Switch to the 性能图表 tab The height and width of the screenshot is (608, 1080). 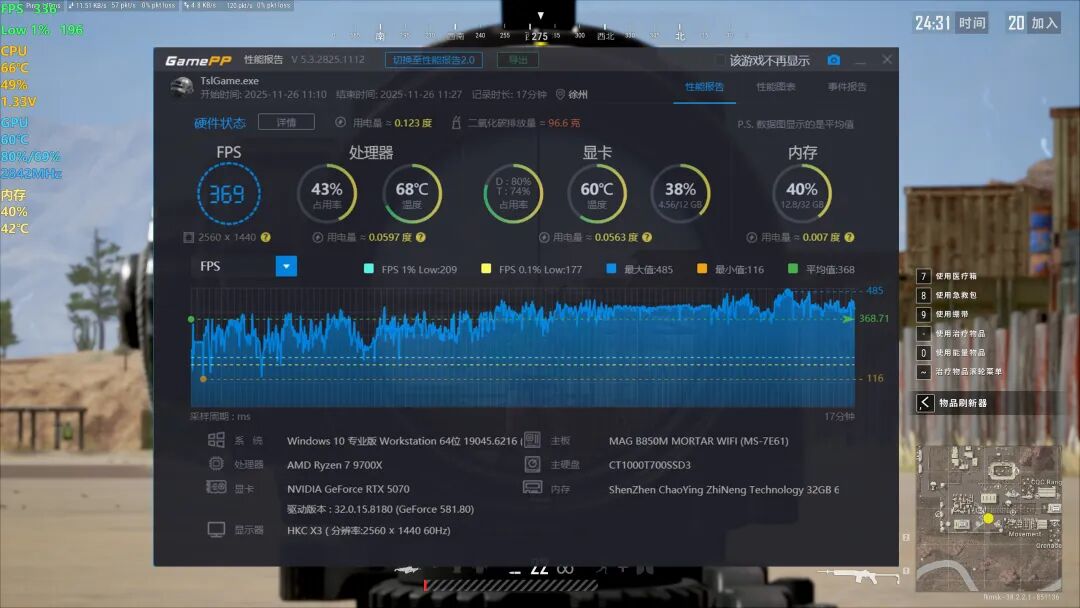click(x=776, y=87)
